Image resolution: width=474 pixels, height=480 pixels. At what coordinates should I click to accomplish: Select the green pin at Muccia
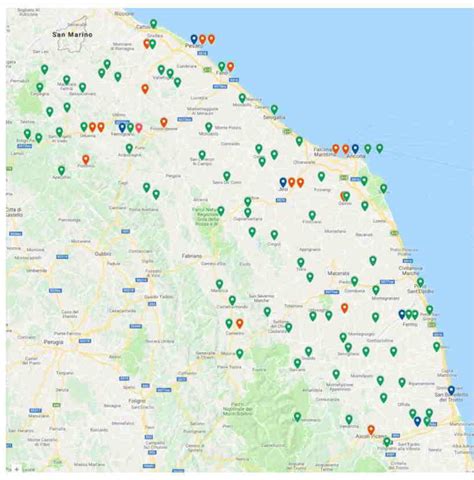(240, 354)
